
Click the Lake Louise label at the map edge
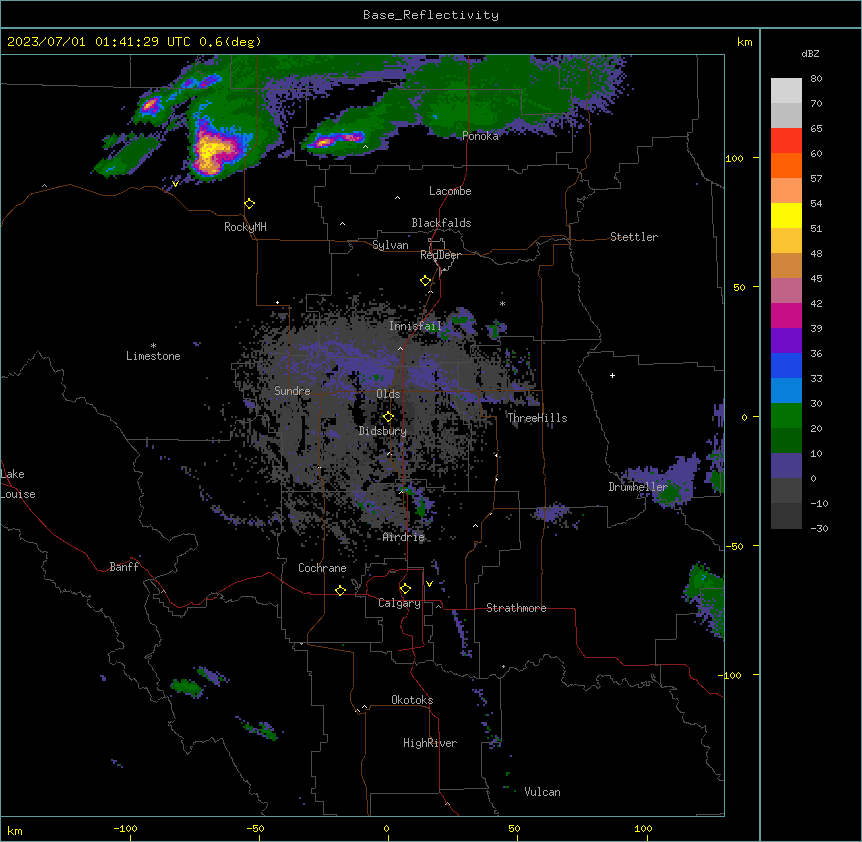(x=18, y=484)
